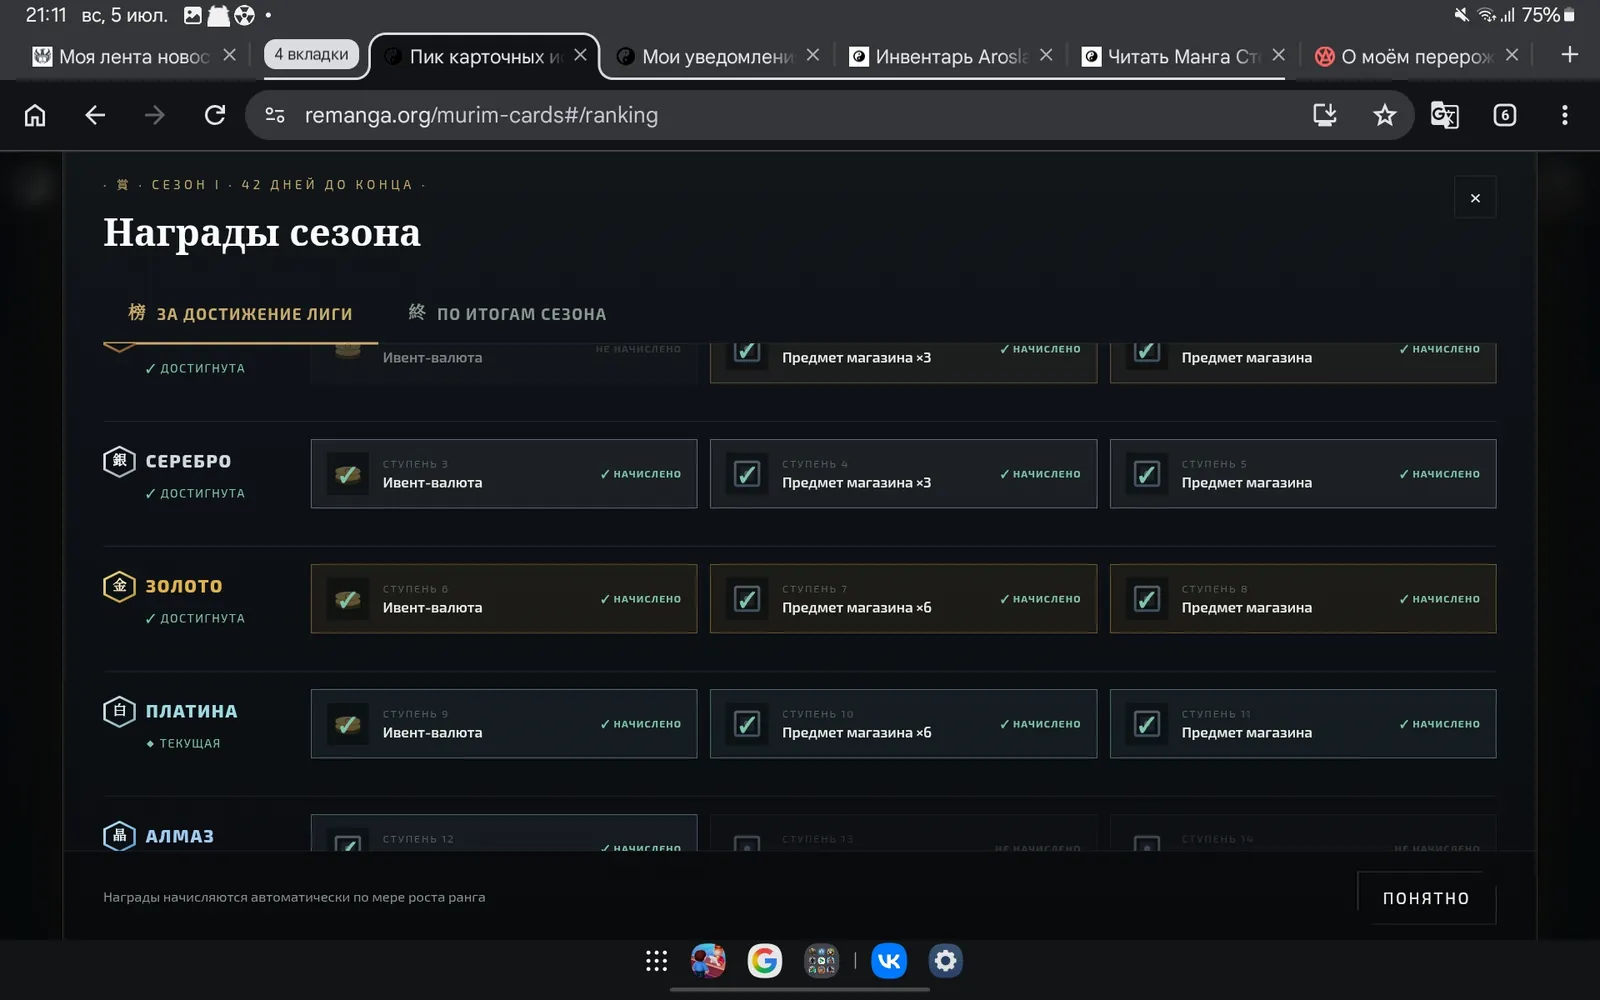Click the "Понятно" button
1600x1000 pixels.
(x=1426, y=898)
